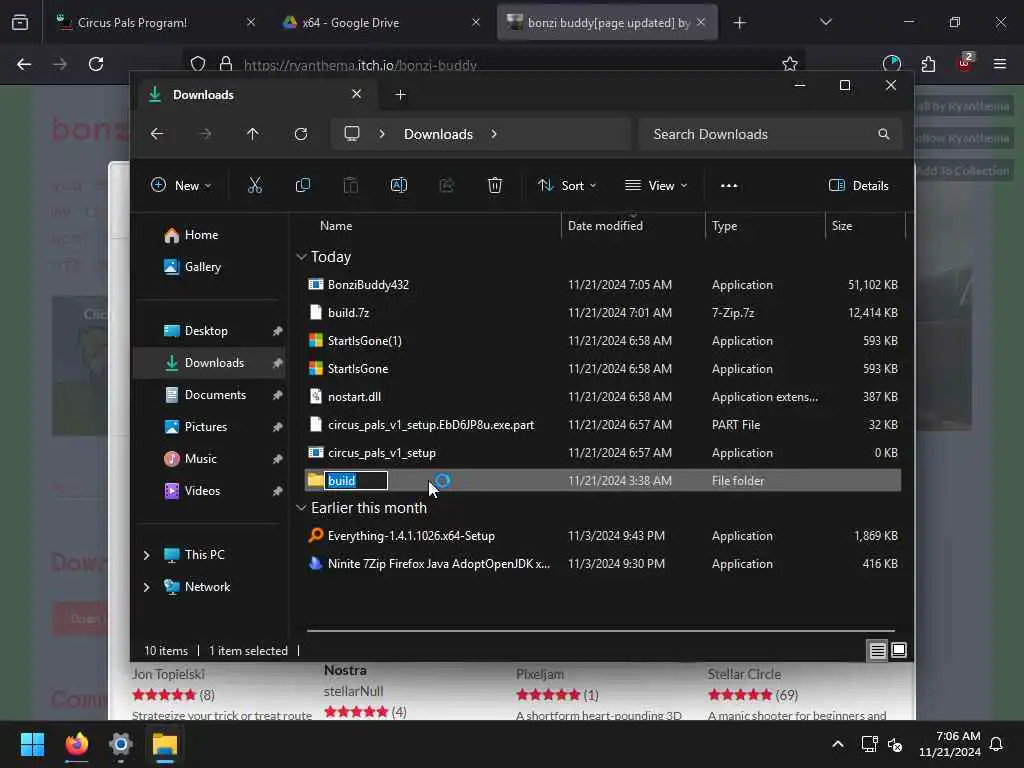Switch to x64 - Google Drive tab

(x=381, y=23)
